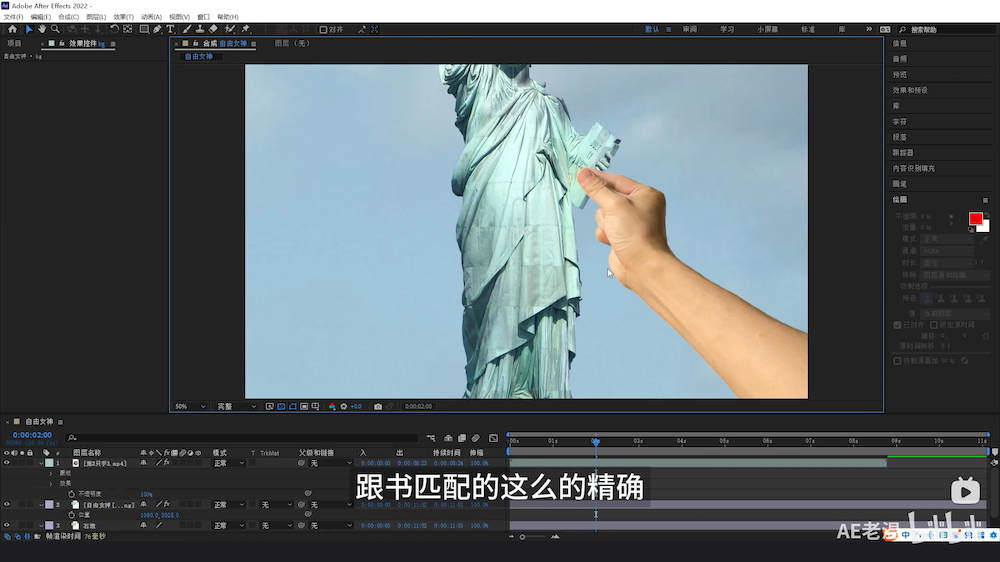Screen dimensions: 1000x562
Task: Switch to the 图层（无） viewer tab
Action: [x=292, y=43]
